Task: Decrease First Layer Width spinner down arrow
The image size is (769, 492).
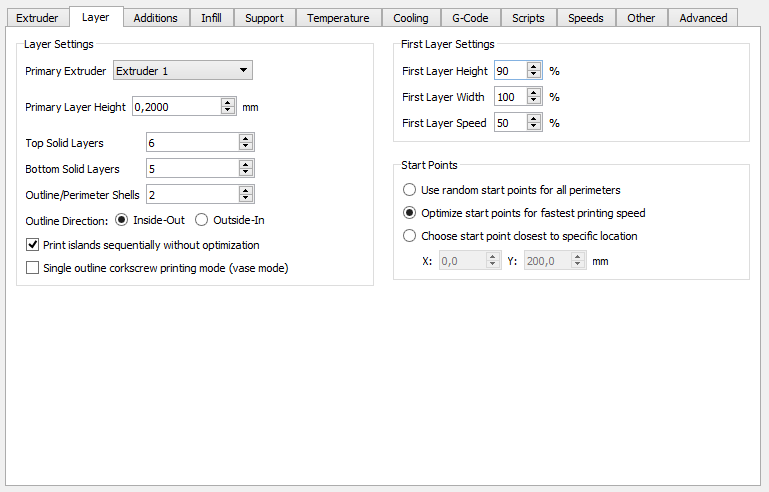Action: coord(534,101)
